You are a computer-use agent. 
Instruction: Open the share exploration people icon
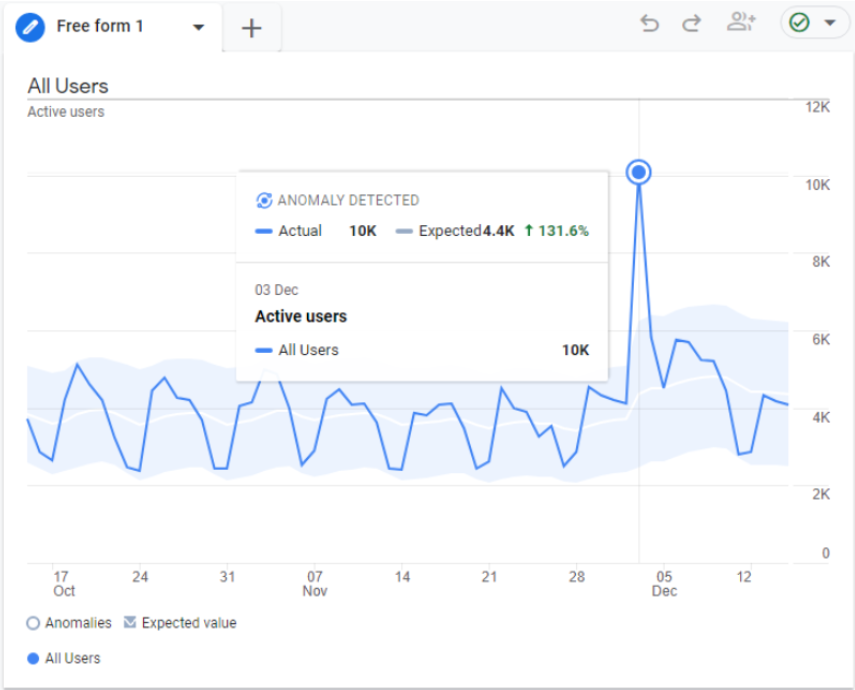click(x=741, y=23)
